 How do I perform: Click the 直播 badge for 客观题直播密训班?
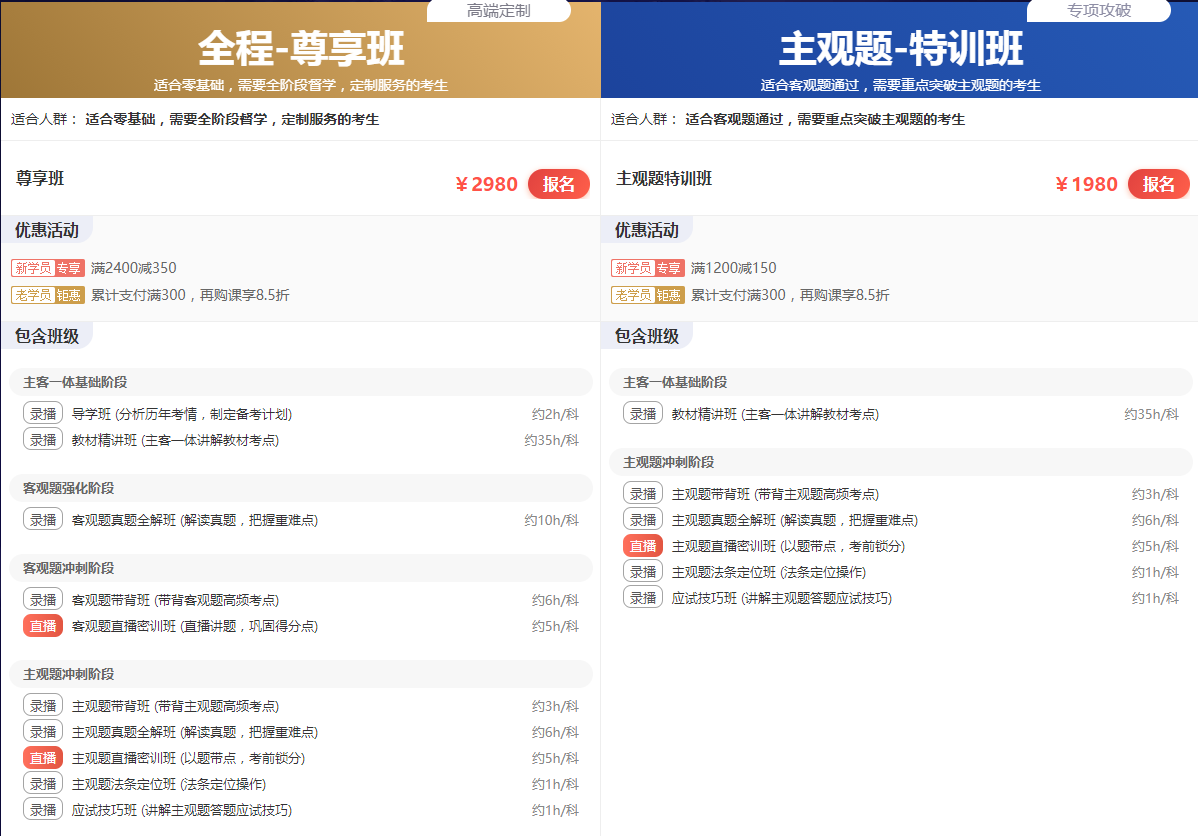pos(43,626)
